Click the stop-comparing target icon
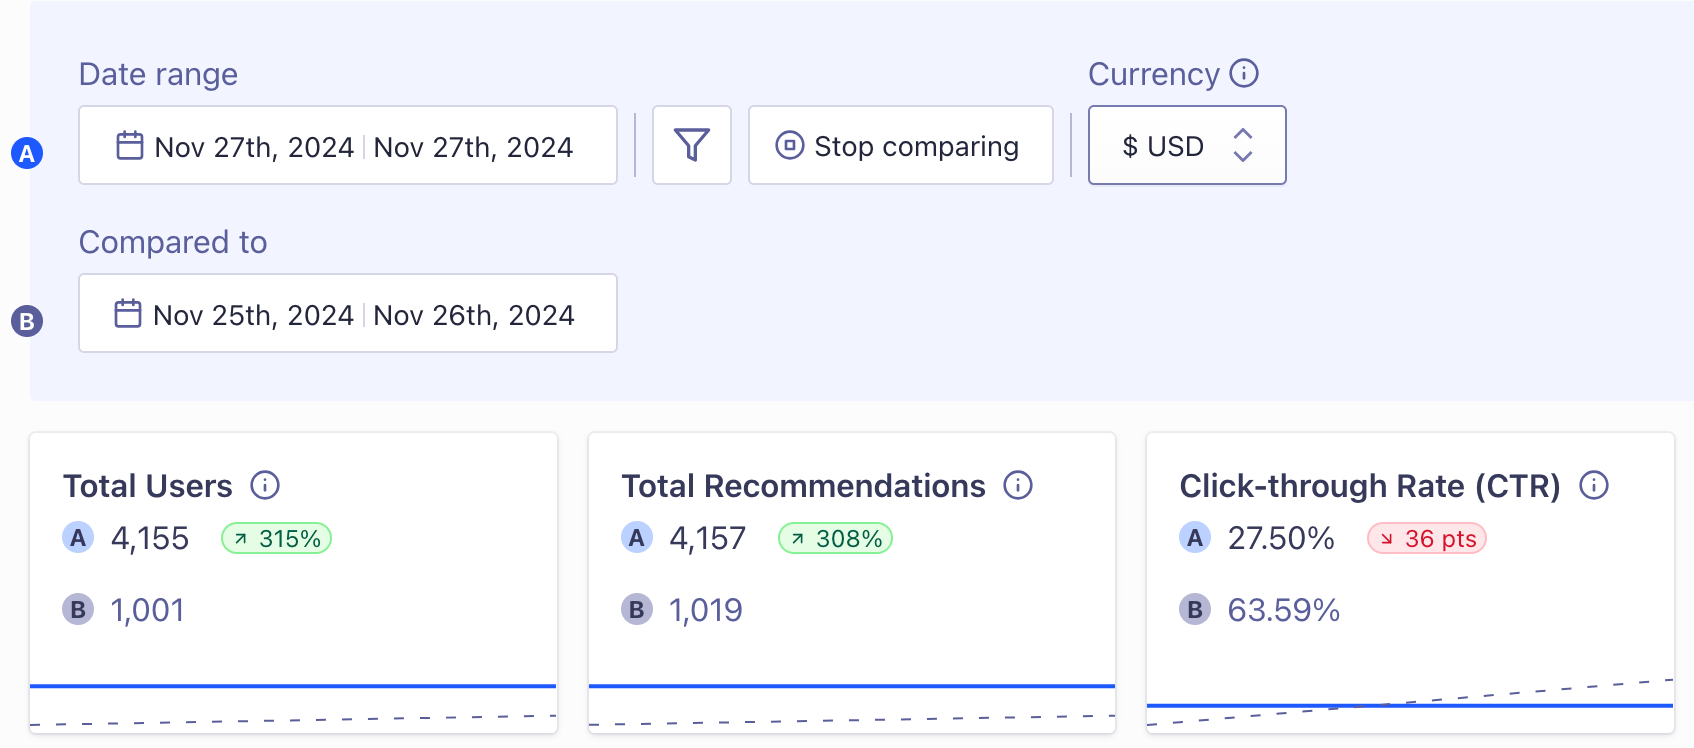Screen dimensions: 1694x748 tap(789, 145)
